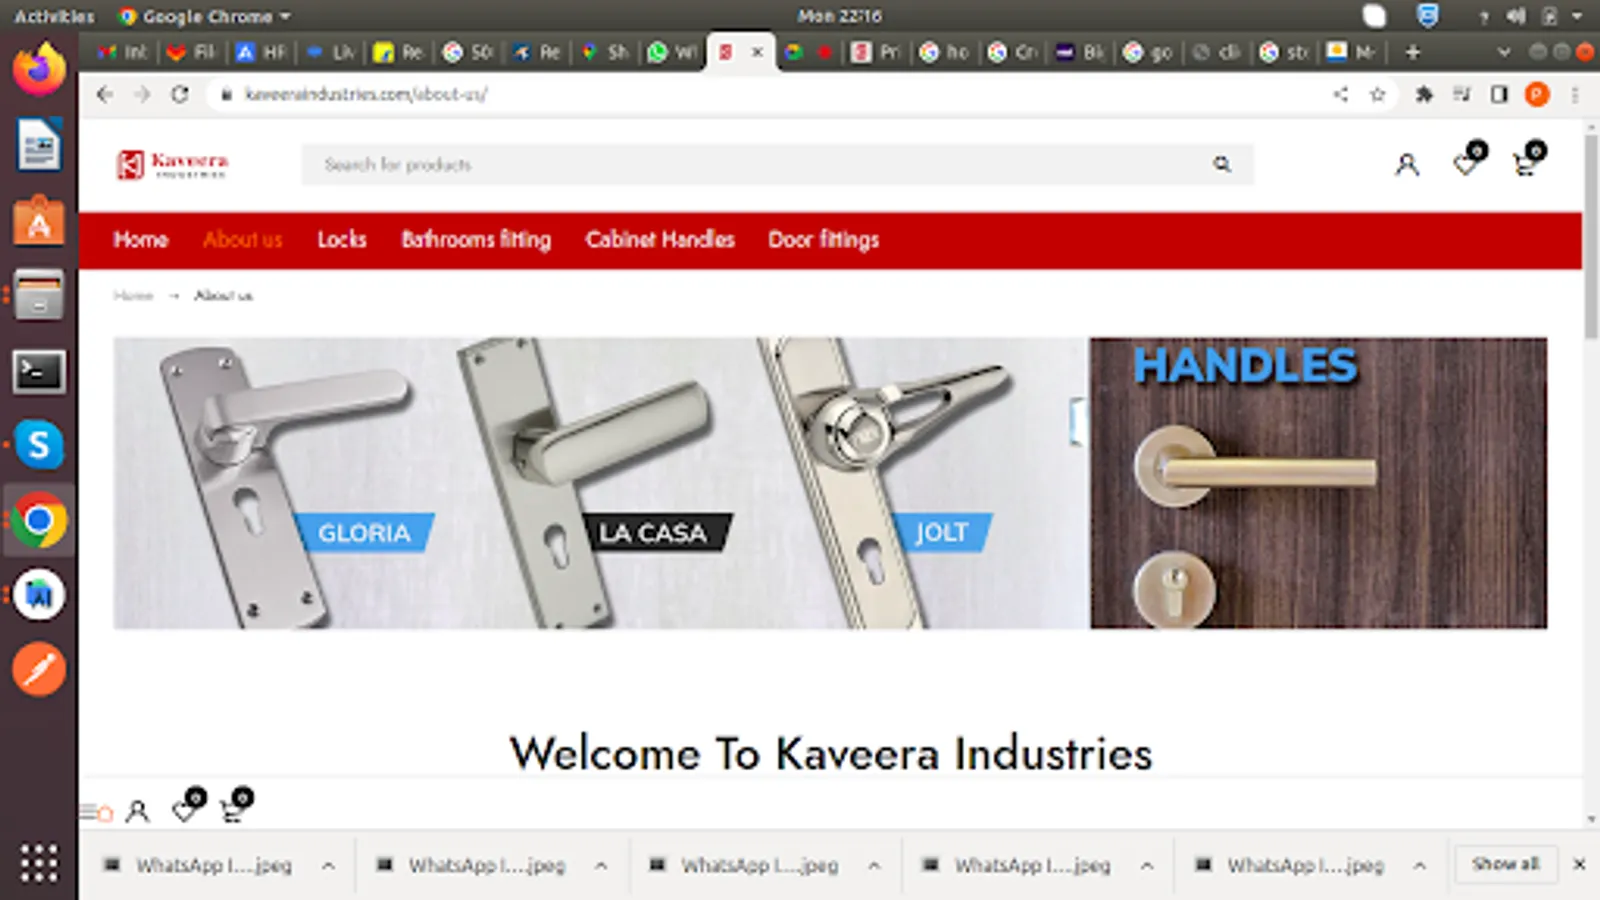Viewport: 1600px width, 900px height.
Task: Switch to the Gmail 'Int' browser tab
Action: (123, 52)
